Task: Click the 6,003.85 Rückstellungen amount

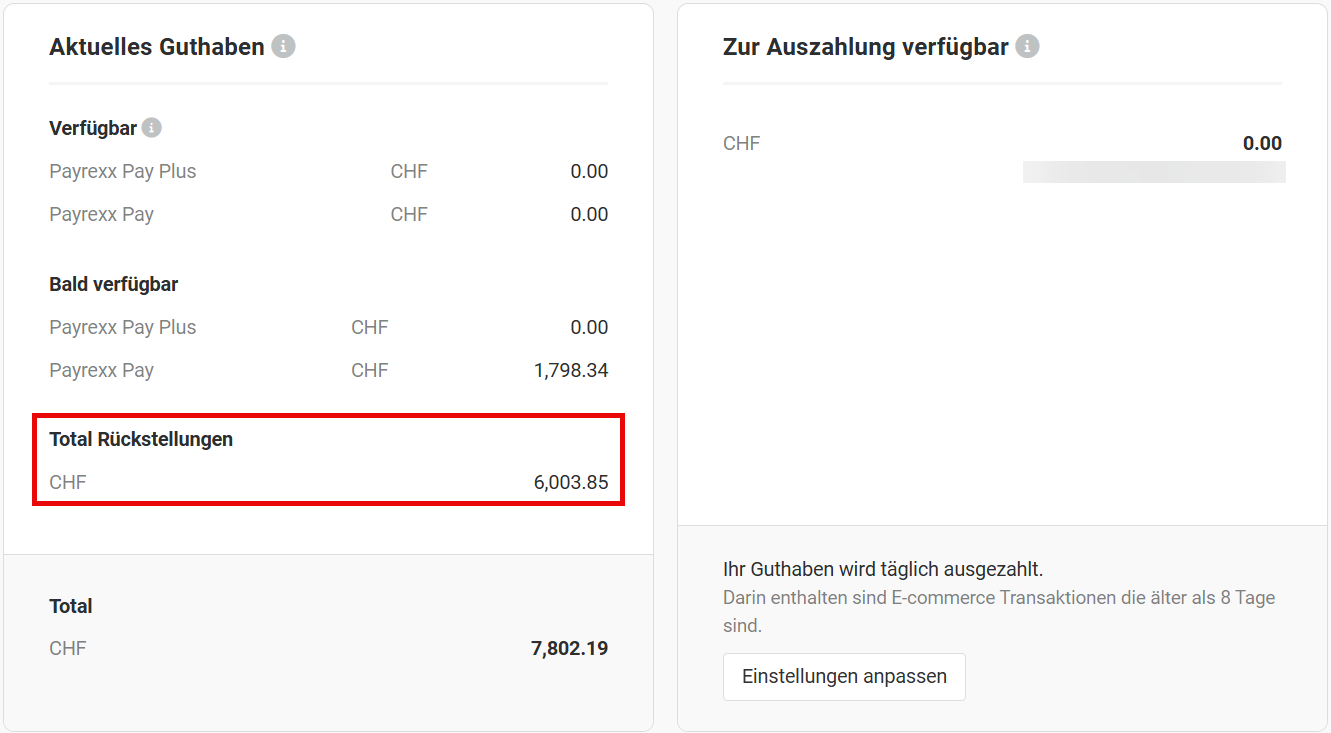Action: coord(571,482)
